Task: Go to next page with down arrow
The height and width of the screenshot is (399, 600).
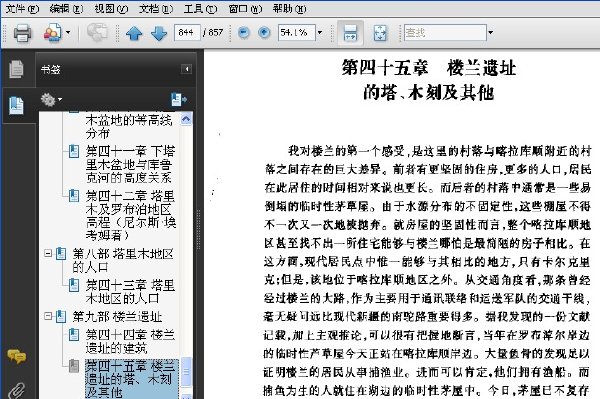Action: click(159, 33)
